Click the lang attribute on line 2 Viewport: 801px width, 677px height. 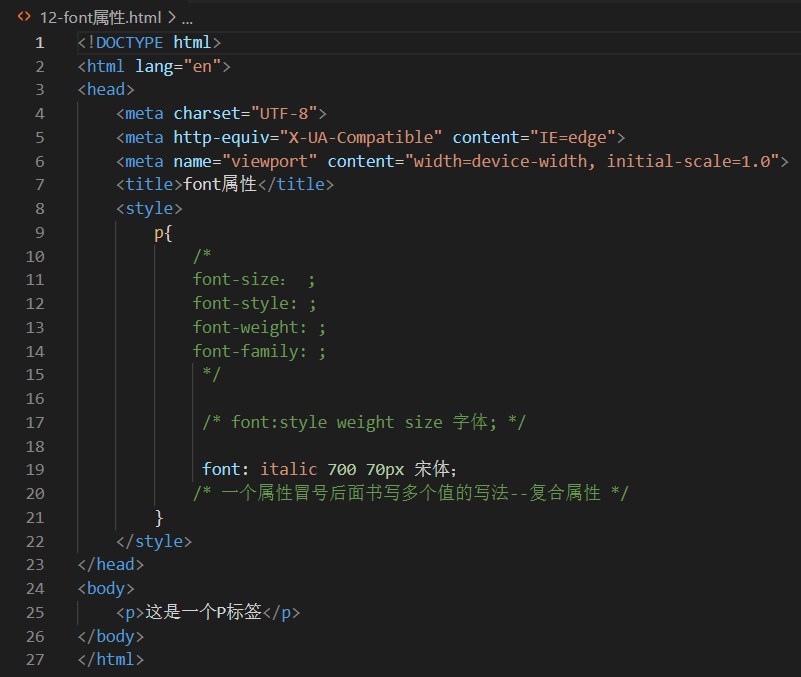click(154, 67)
